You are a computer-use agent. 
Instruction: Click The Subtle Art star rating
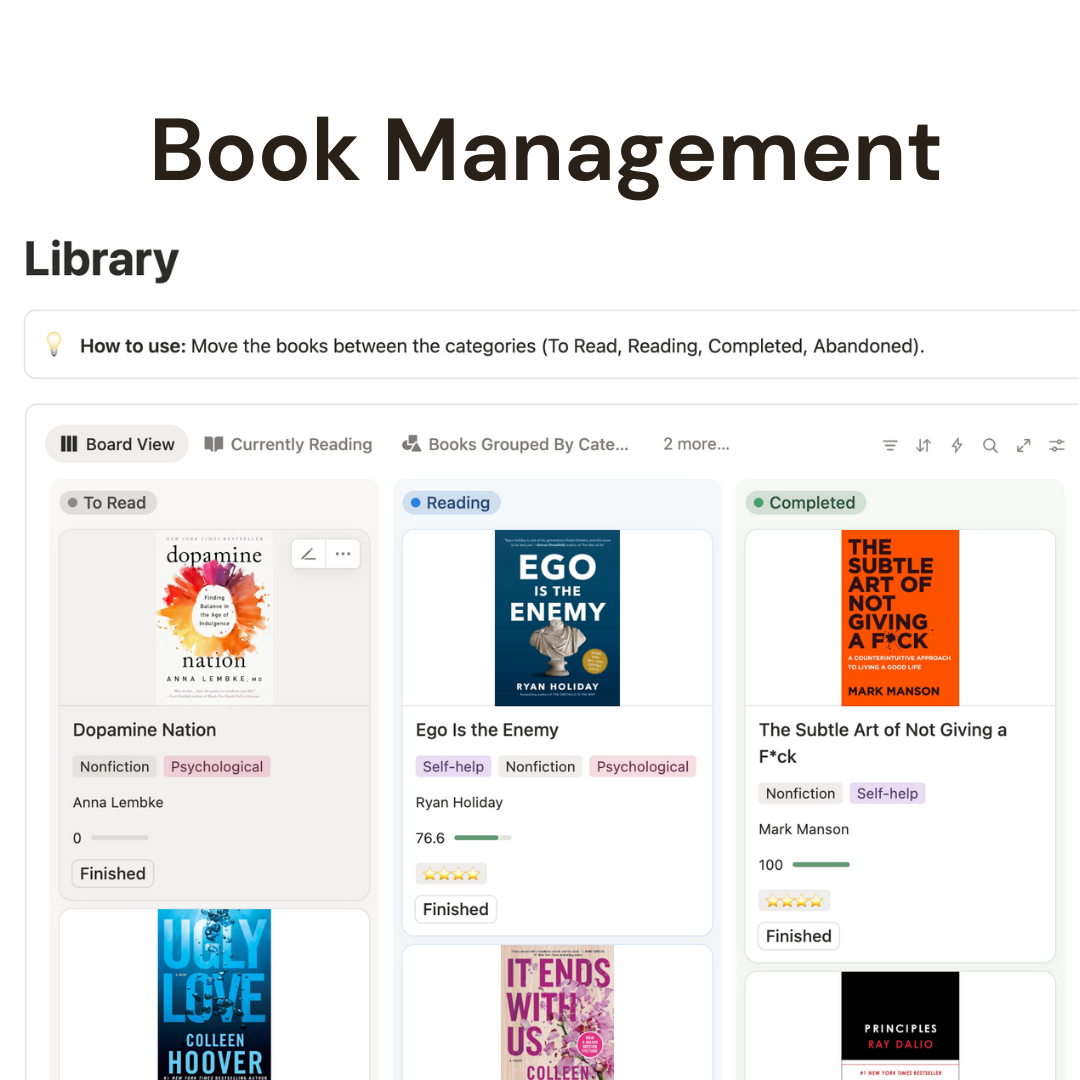click(794, 901)
